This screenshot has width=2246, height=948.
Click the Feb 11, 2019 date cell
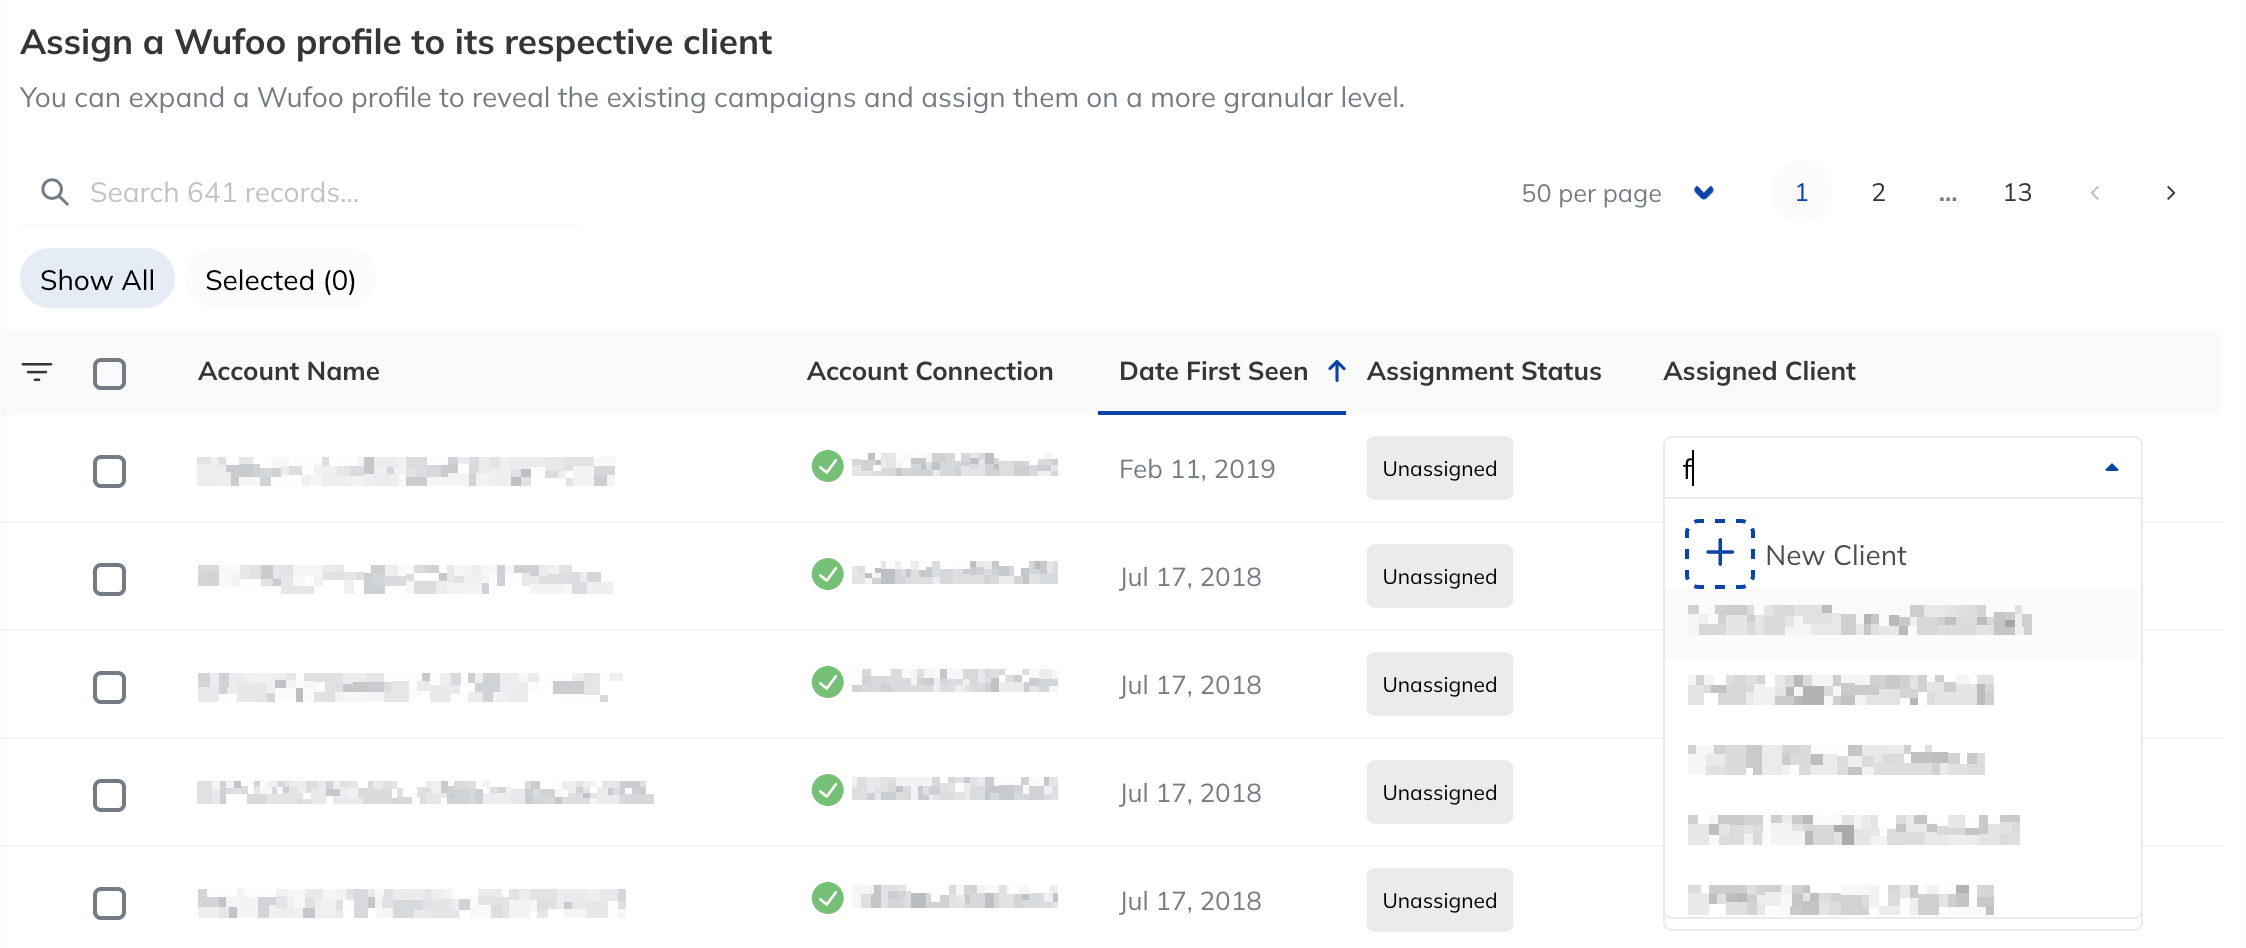pos(1197,468)
